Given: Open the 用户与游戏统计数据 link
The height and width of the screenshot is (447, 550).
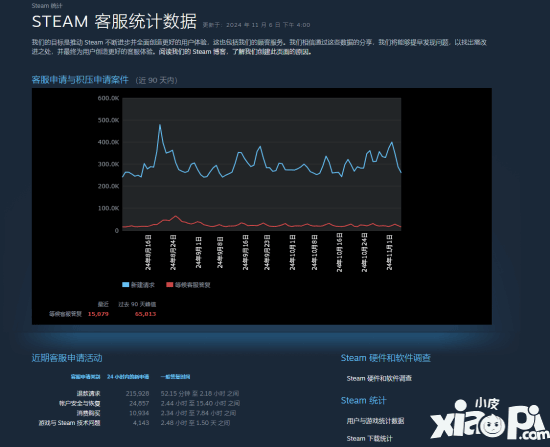Looking at the screenshot, I should pyautogui.click(x=375, y=421).
